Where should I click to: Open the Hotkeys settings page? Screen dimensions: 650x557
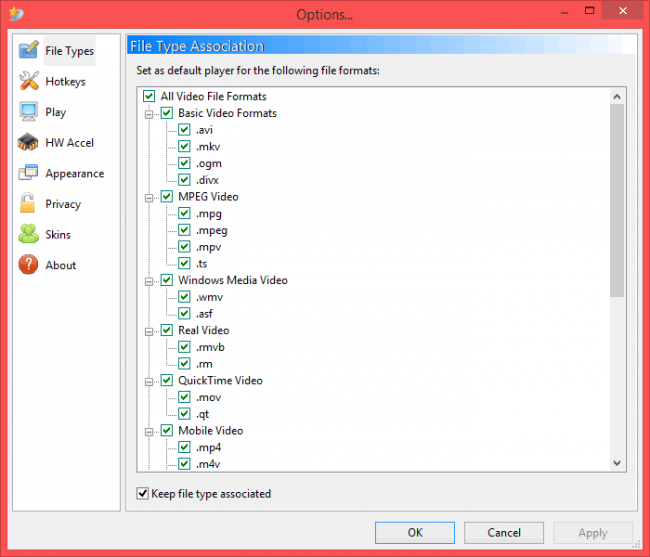coord(65,81)
